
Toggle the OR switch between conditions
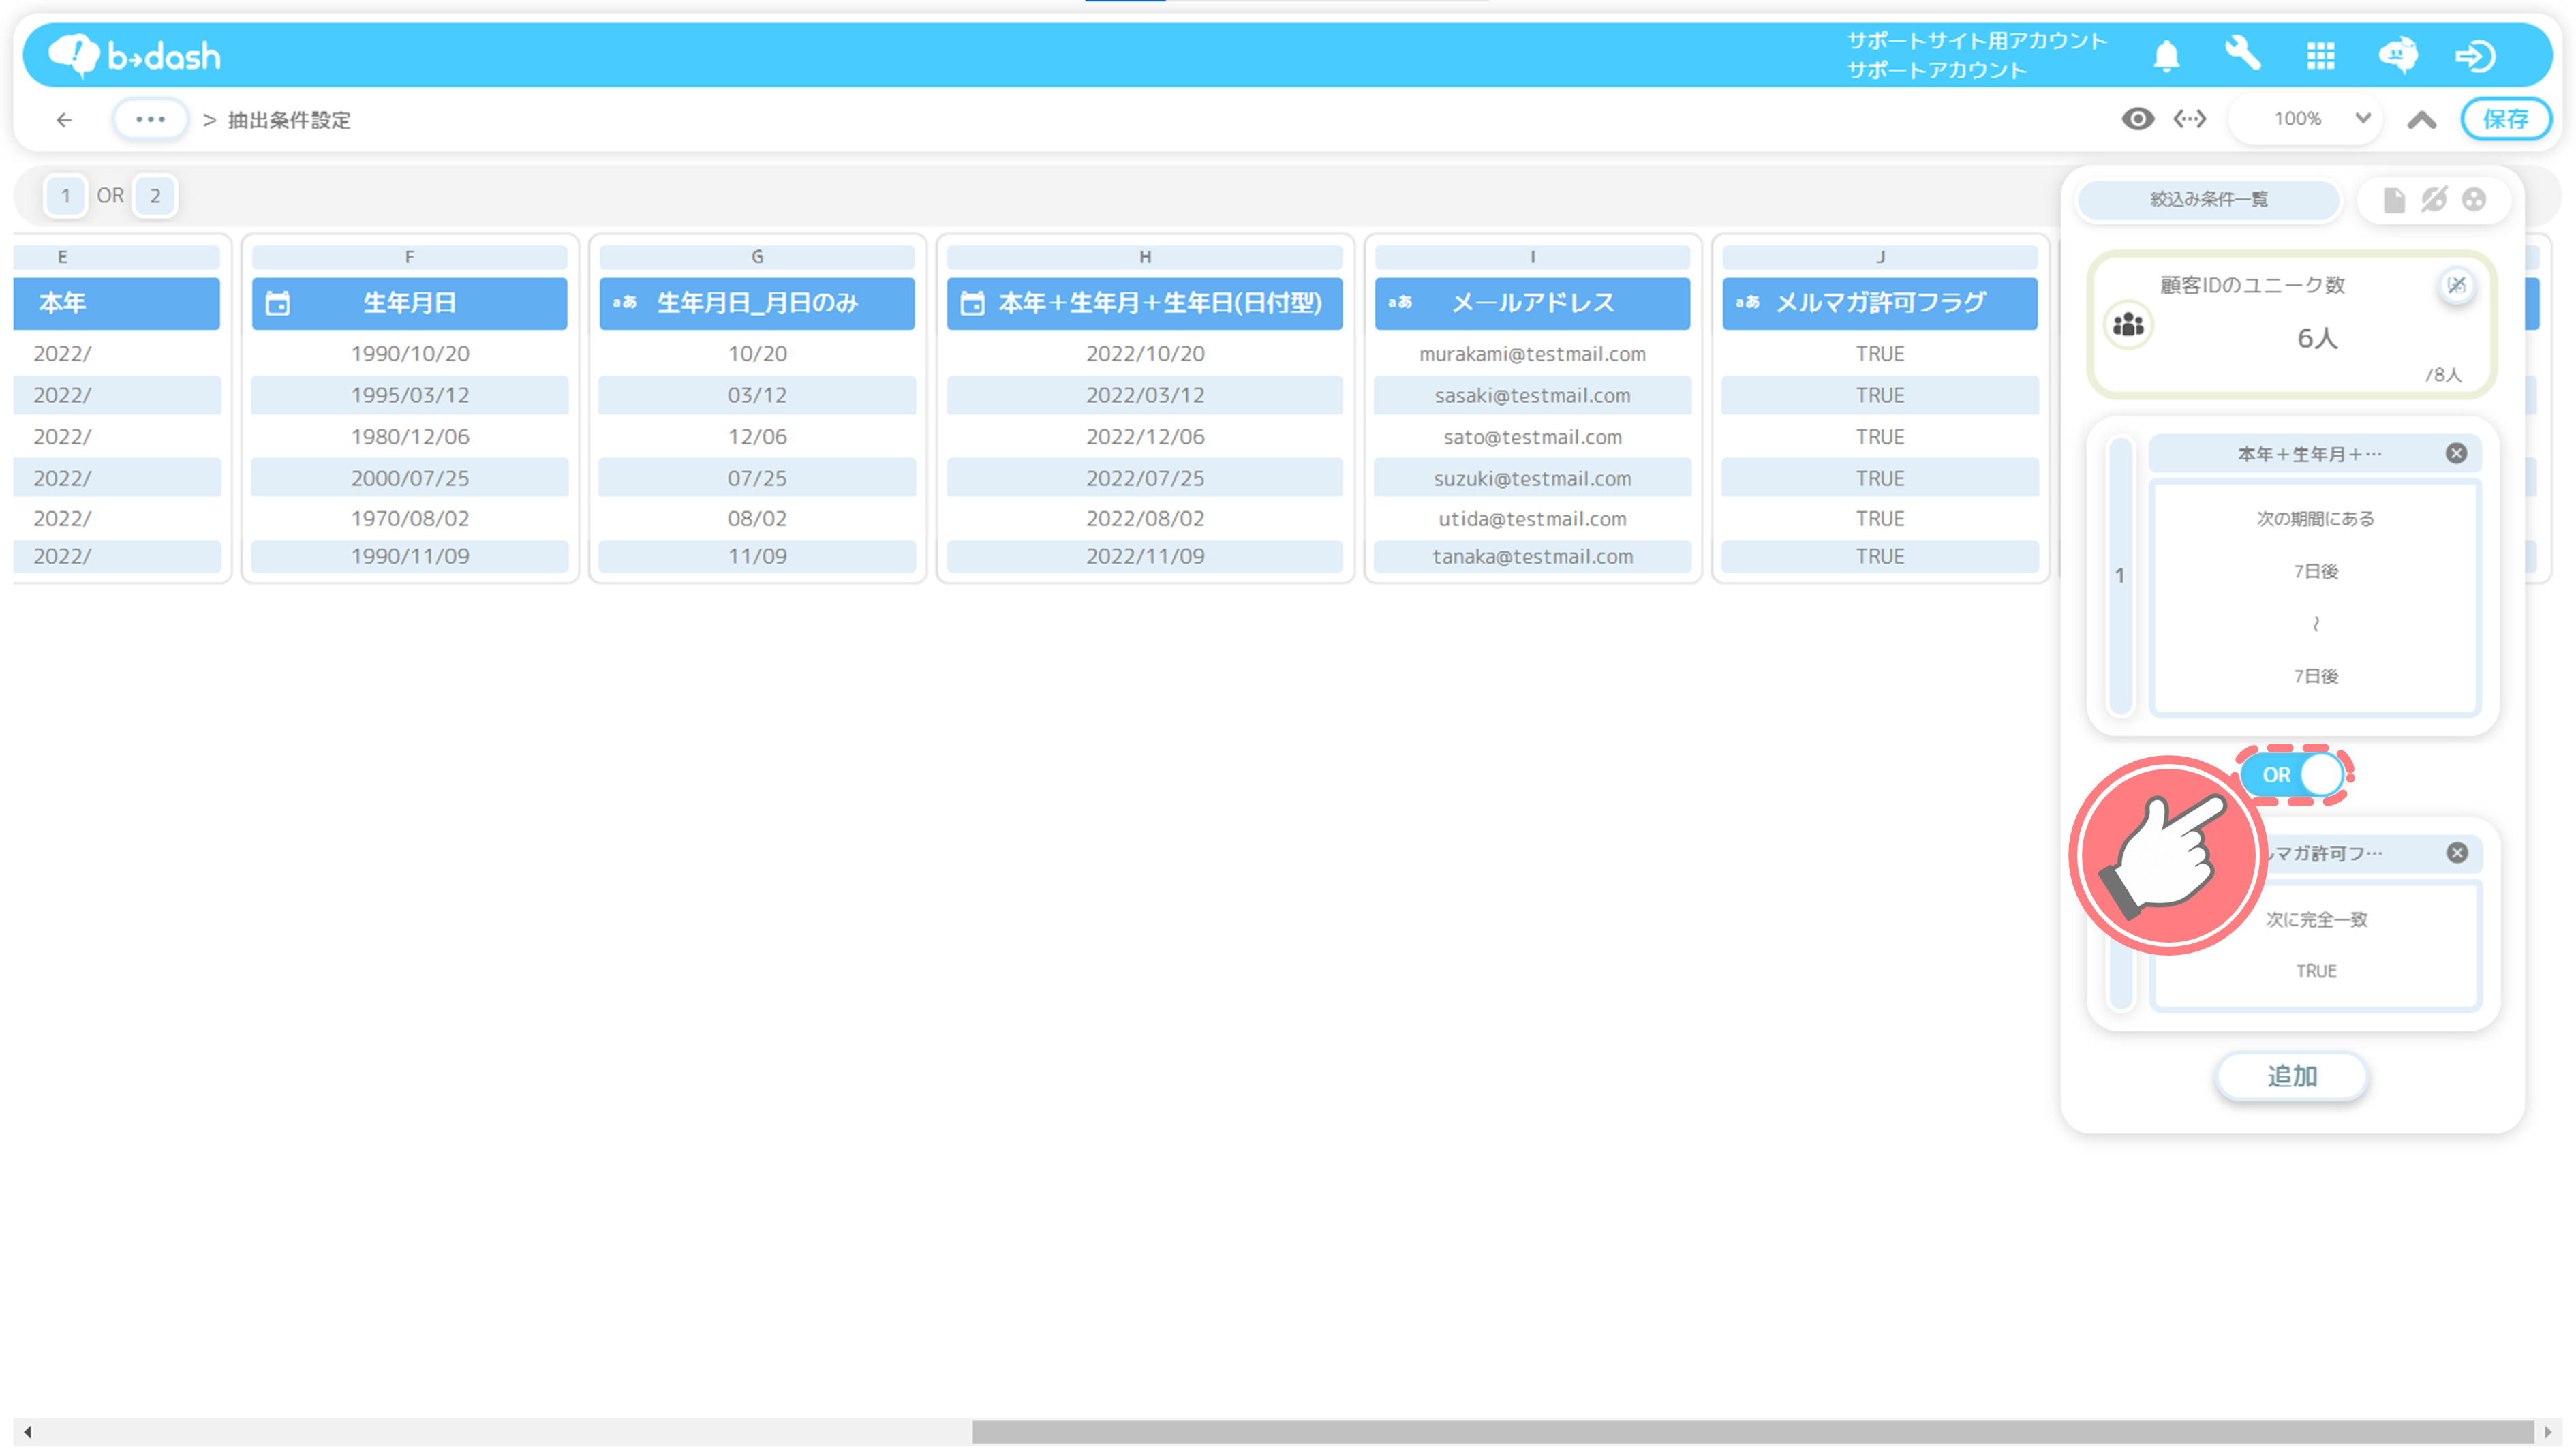click(2295, 775)
